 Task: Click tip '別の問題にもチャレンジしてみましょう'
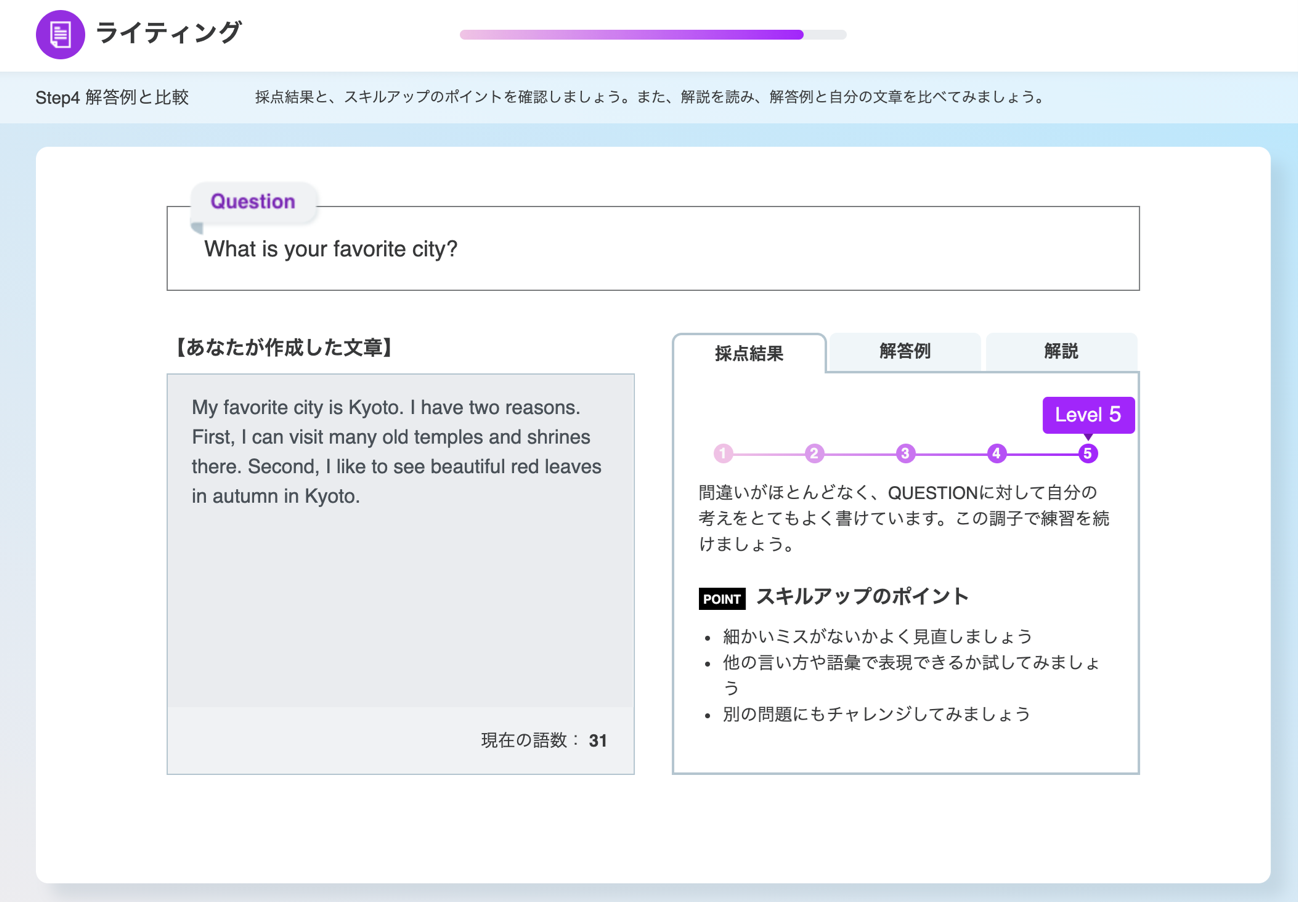[x=876, y=714]
